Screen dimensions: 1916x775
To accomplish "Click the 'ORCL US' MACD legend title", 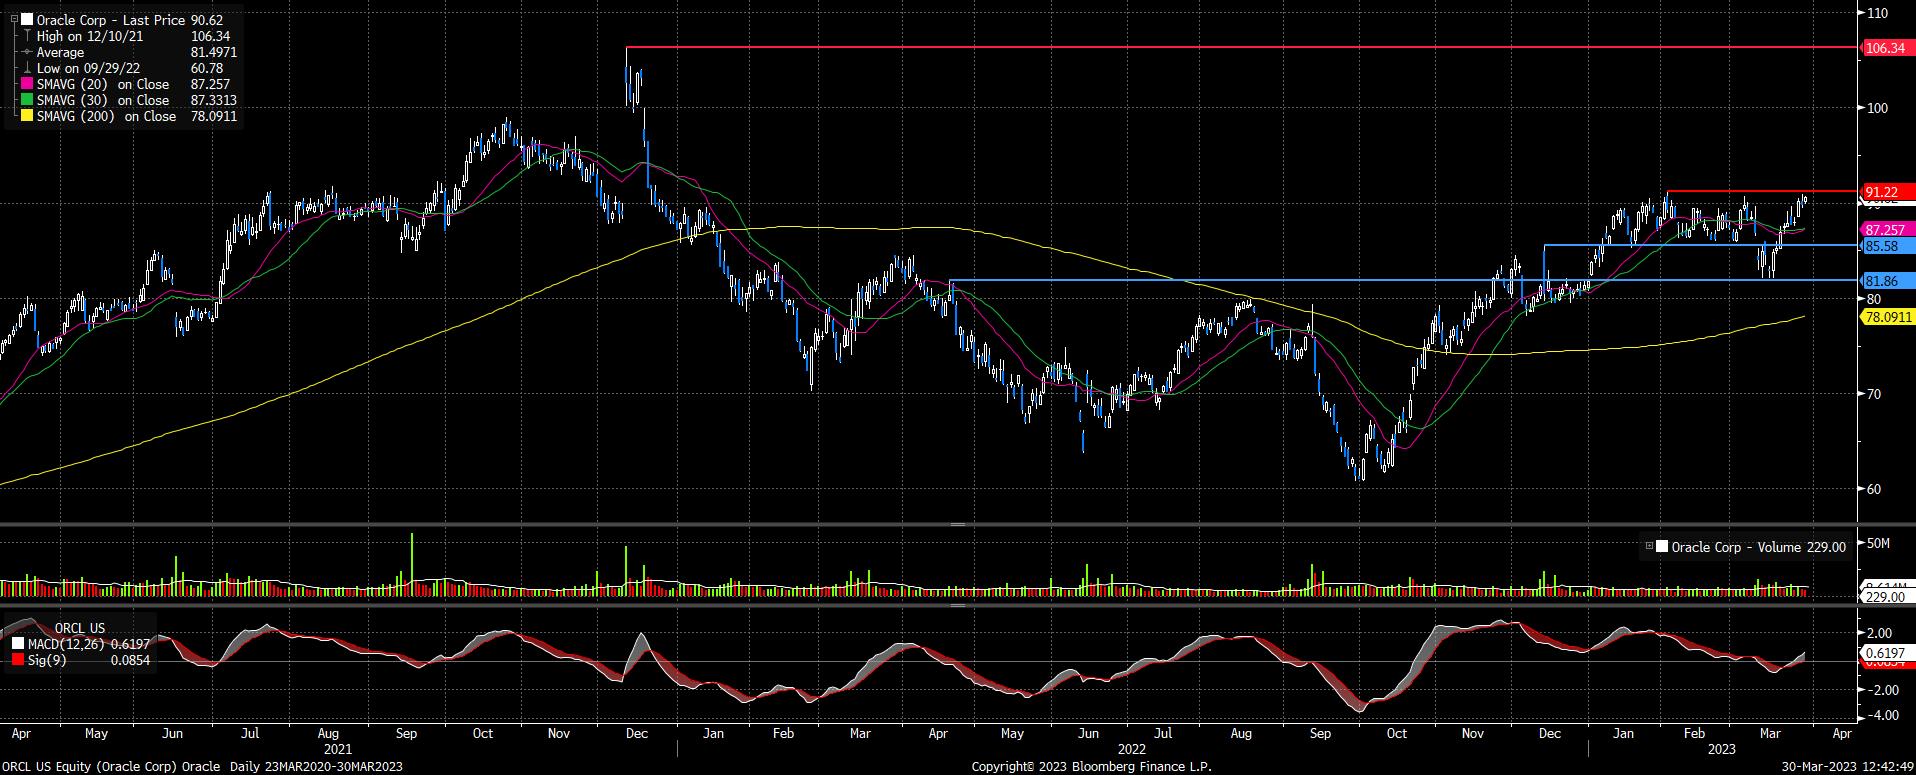I will 79,629.
